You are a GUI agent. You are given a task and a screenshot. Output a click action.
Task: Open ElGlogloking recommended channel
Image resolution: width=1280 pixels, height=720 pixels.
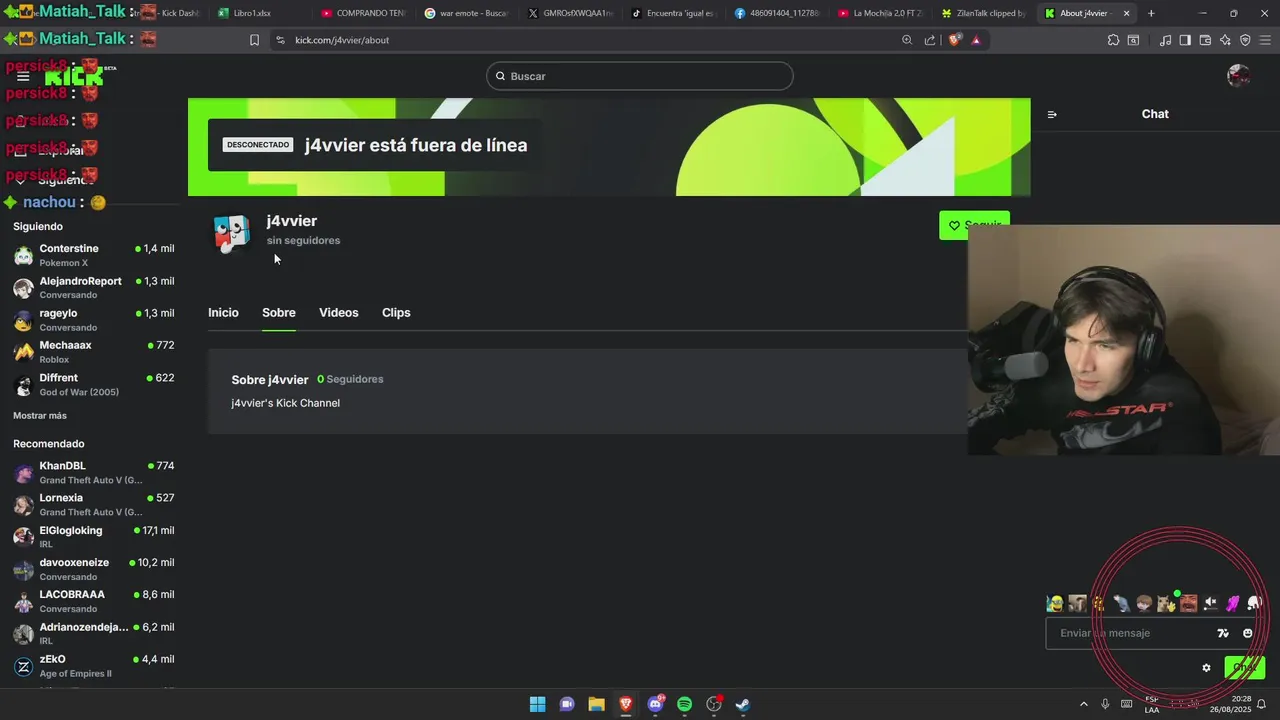pos(94,537)
